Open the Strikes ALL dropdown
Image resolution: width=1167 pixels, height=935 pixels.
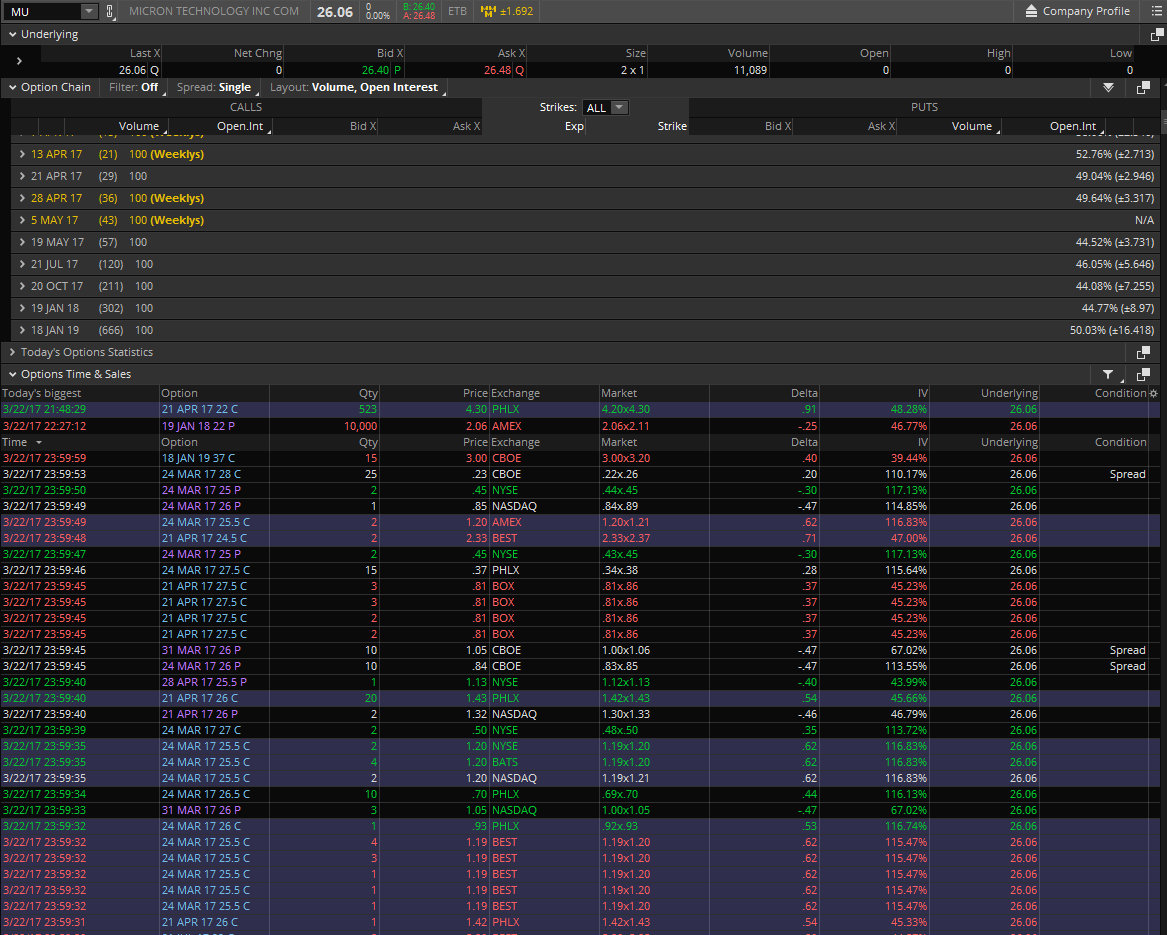606,108
